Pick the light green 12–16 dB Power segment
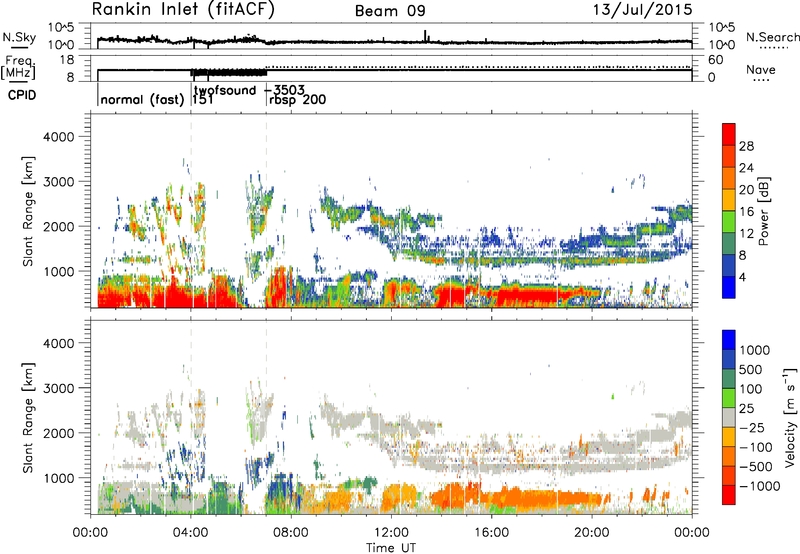The width and height of the screenshot is (800, 554). [729, 222]
